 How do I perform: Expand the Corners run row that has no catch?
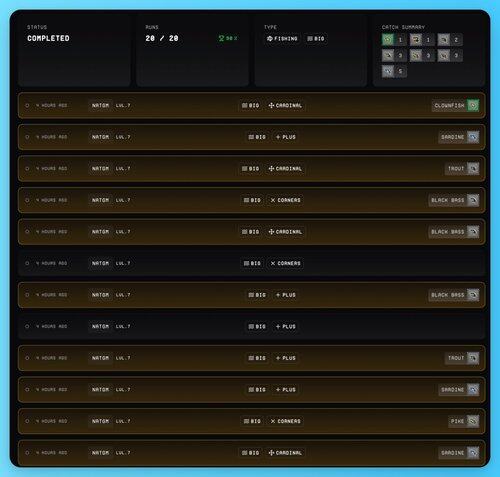click(x=252, y=263)
